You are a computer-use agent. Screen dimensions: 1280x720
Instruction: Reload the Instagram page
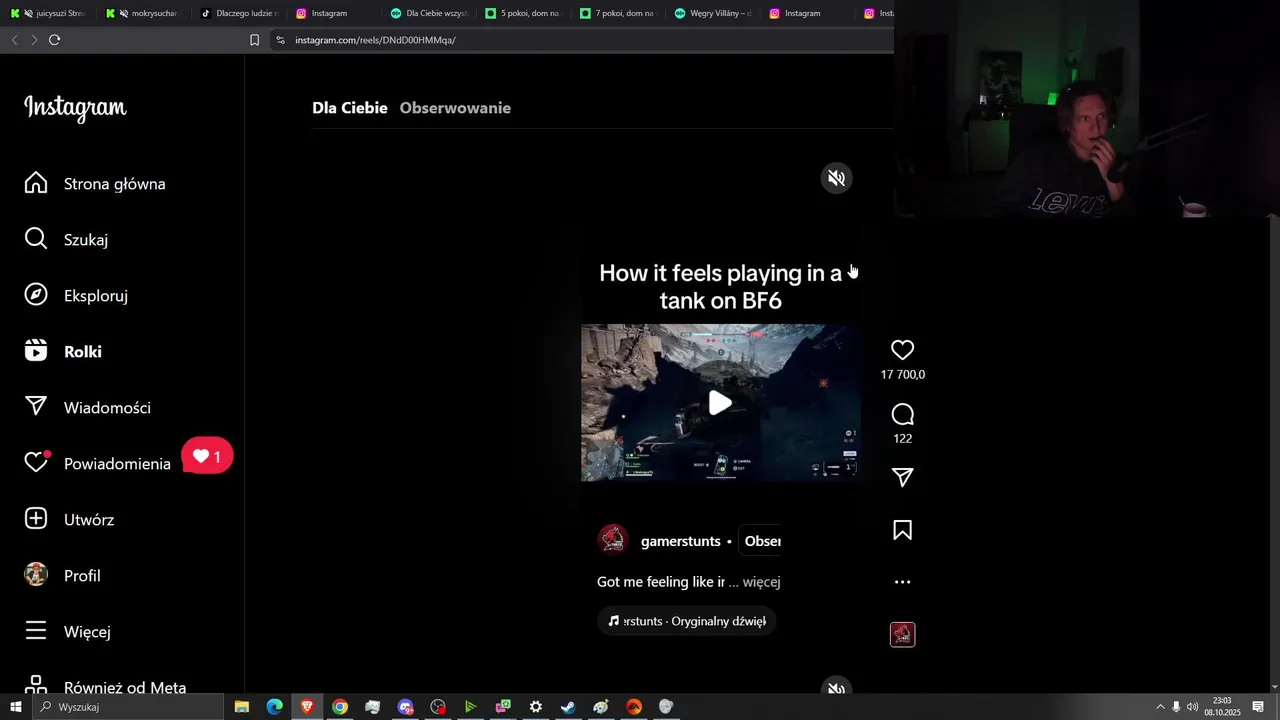[54, 40]
